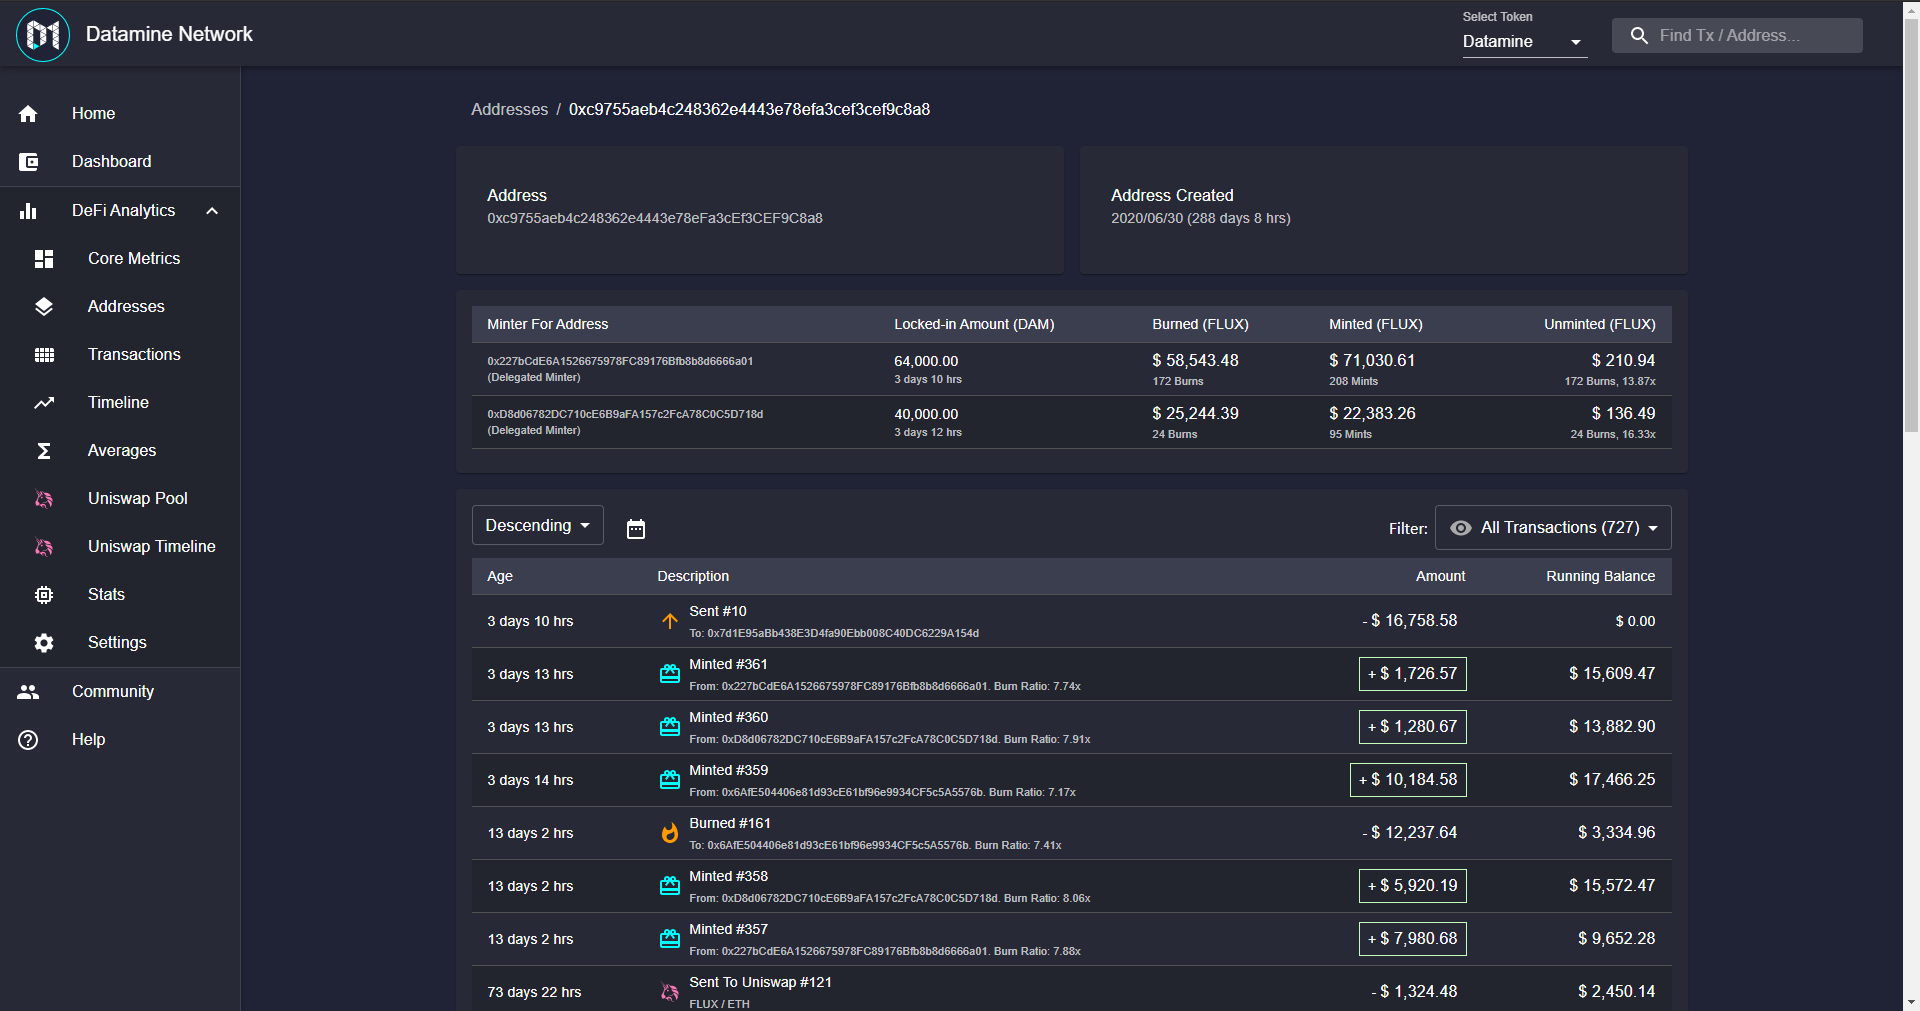Click the Dashboard wallet icon
1920x1011 pixels.
(x=28, y=162)
